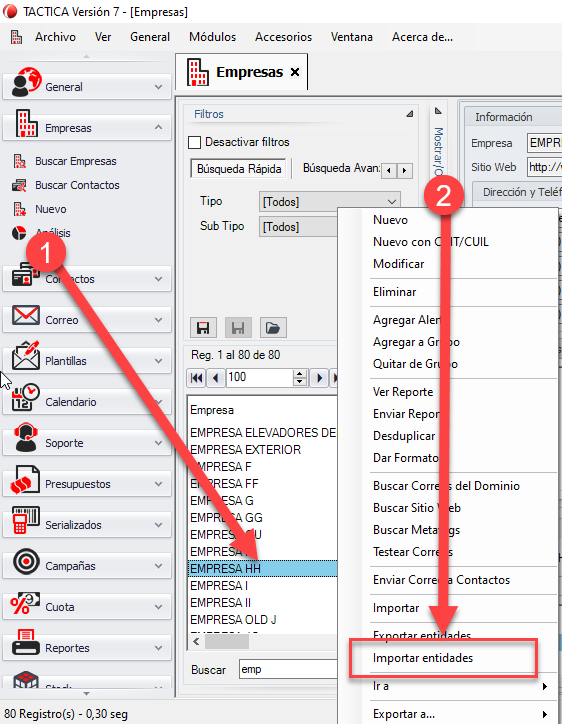Image resolution: width=562 pixels, height=724 pixels.
Task: Open the Archivo menu
Action: [x=55, y=37]
